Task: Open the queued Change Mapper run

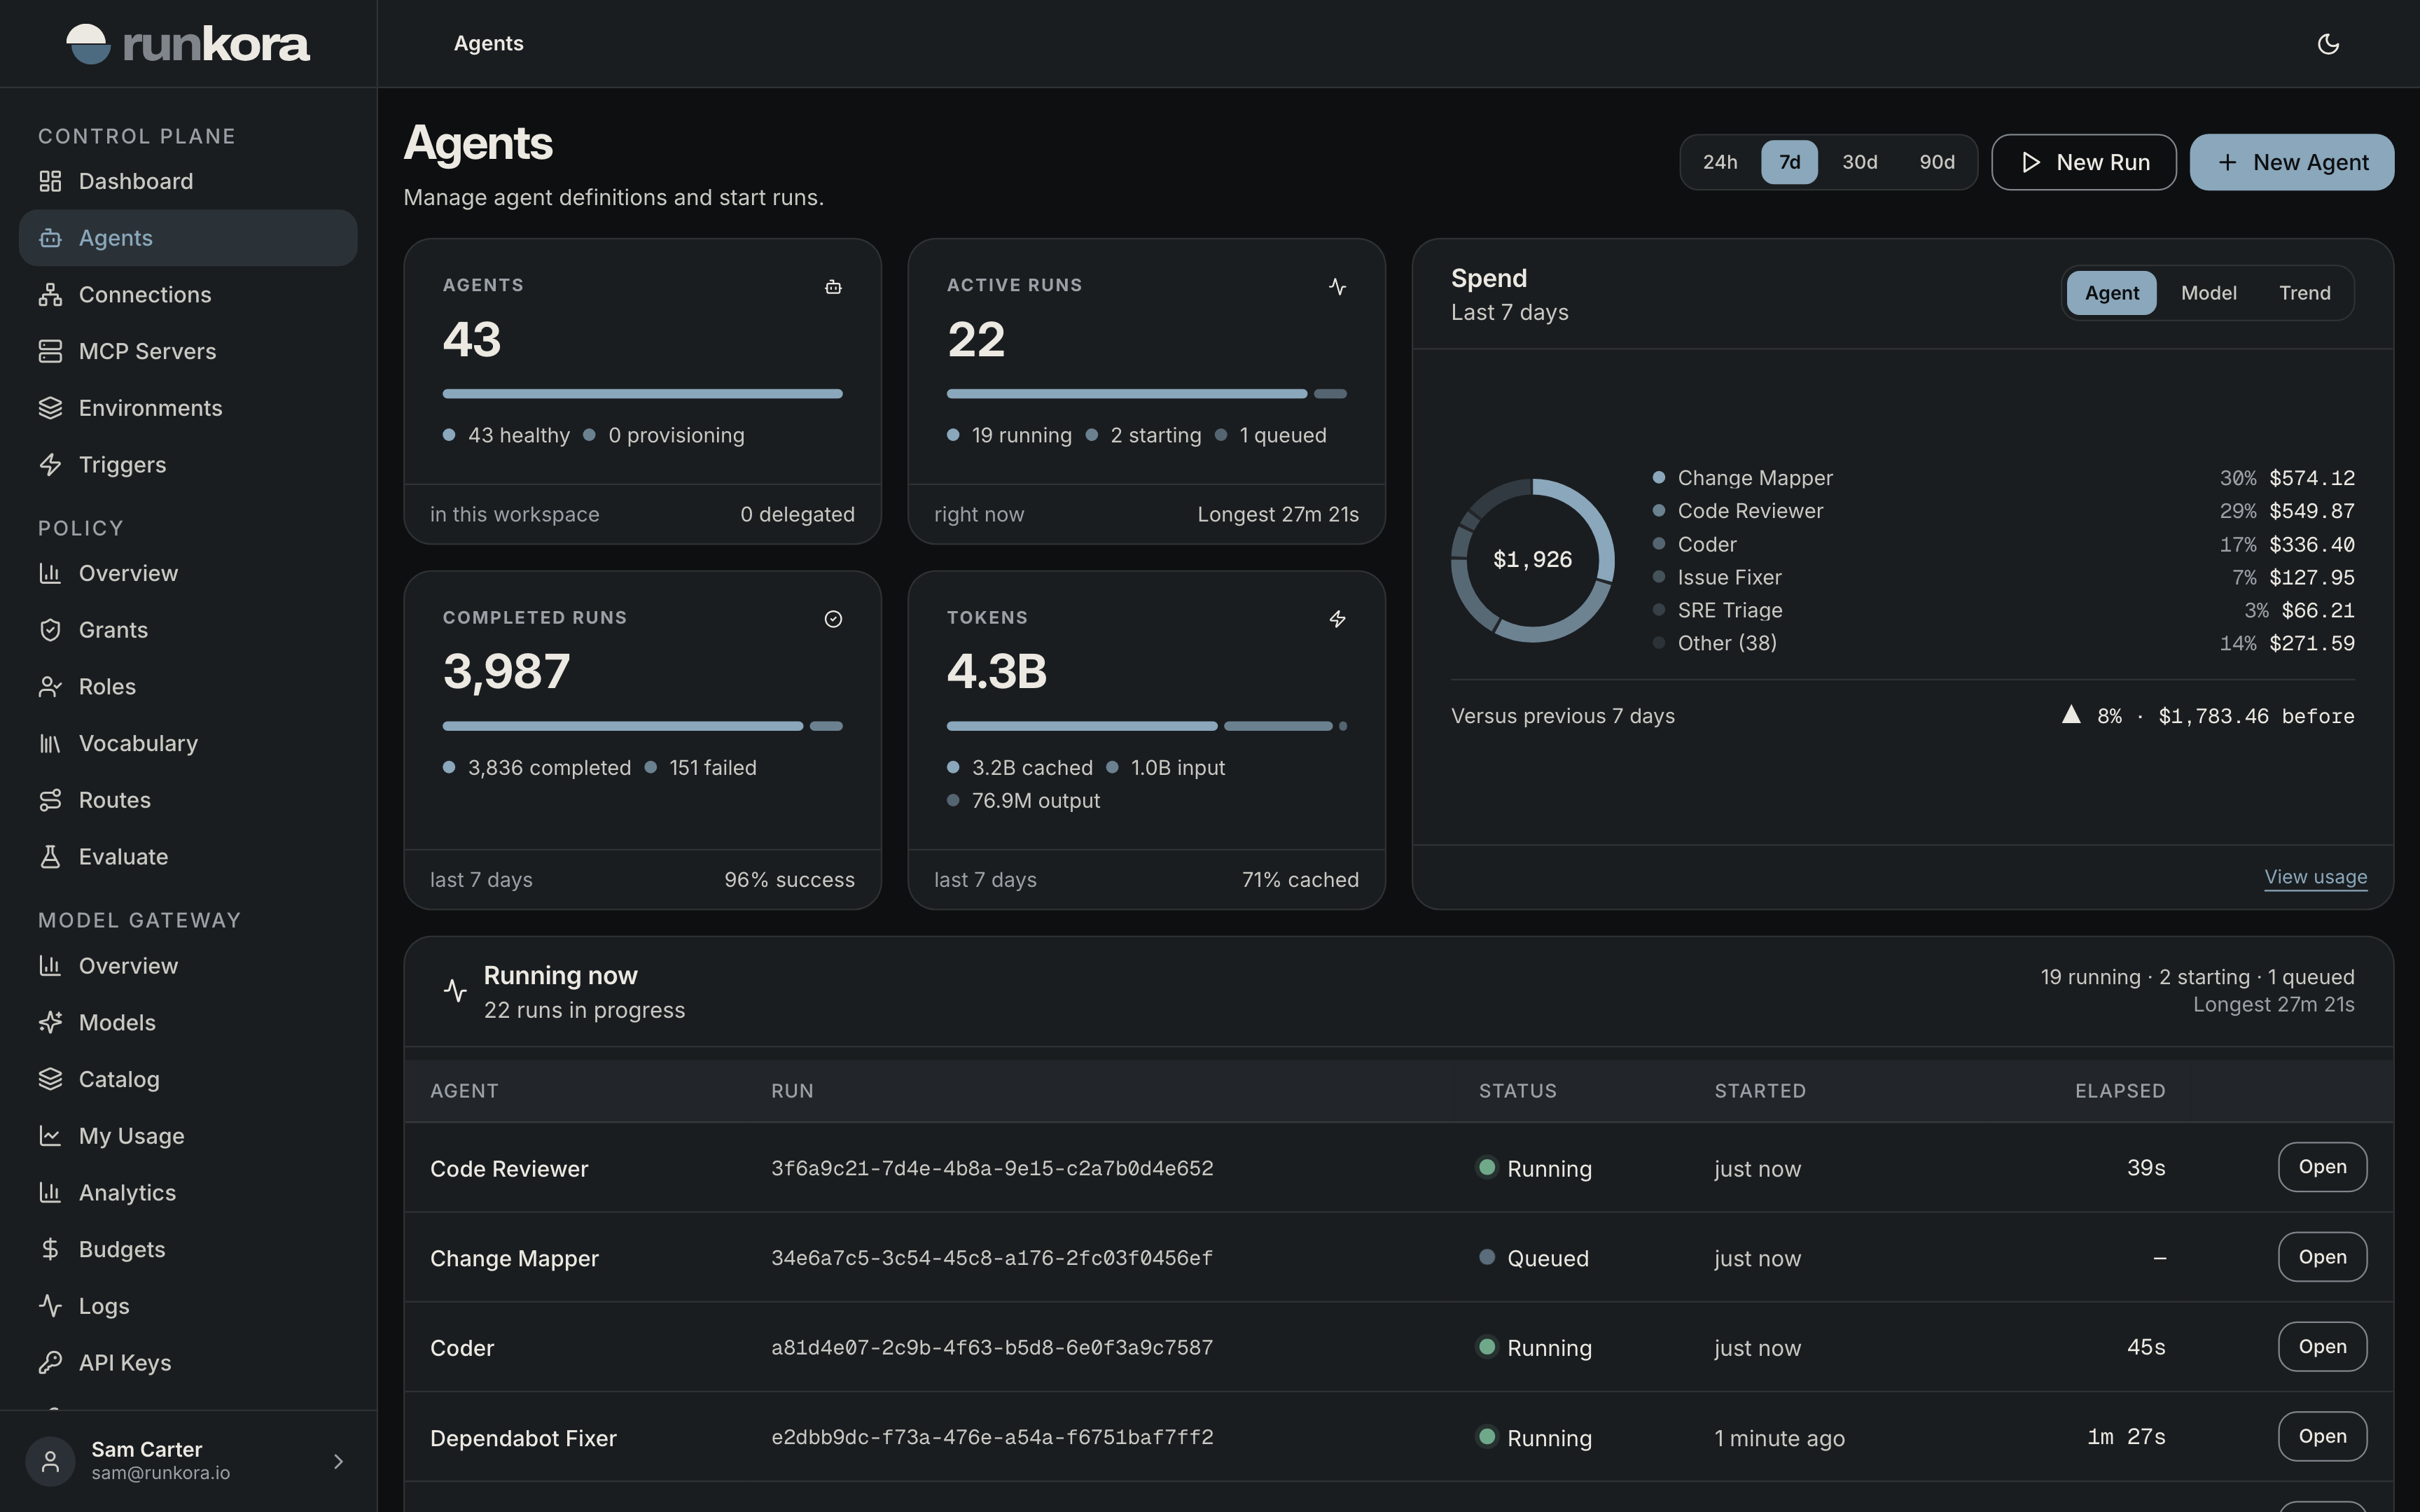Action: (2322, 1257)
